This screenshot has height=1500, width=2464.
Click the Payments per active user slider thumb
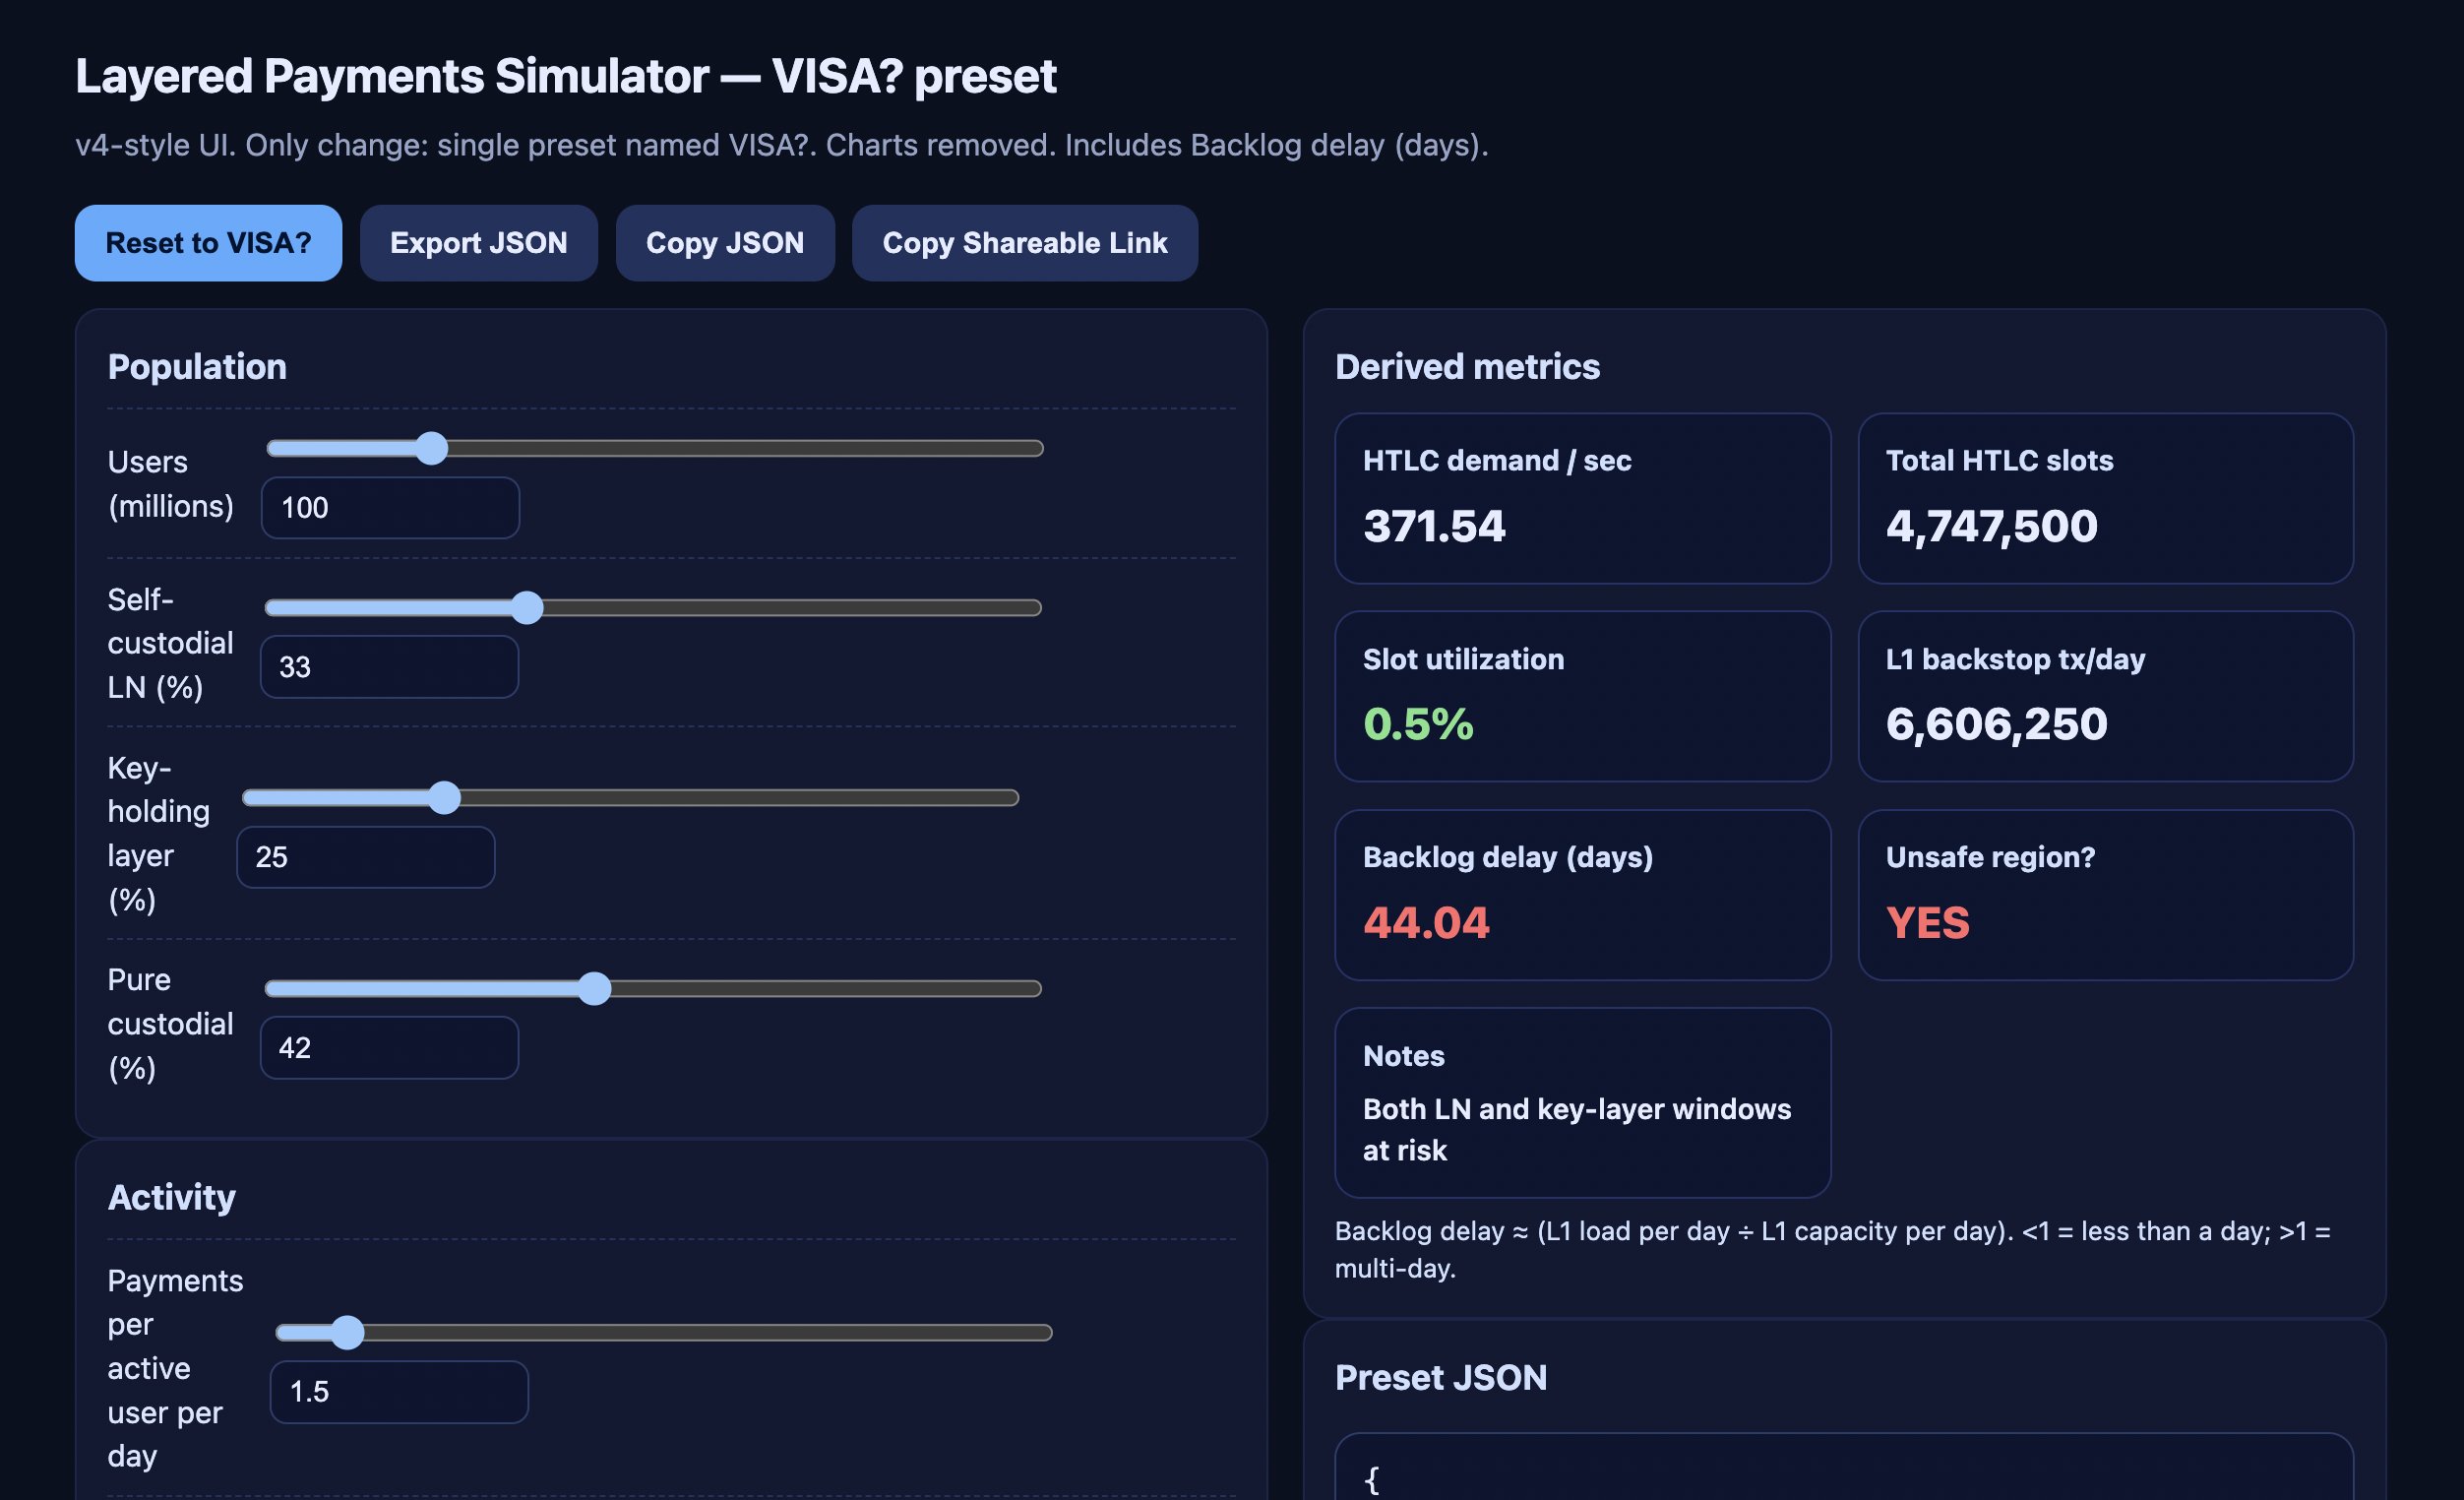347,1332
